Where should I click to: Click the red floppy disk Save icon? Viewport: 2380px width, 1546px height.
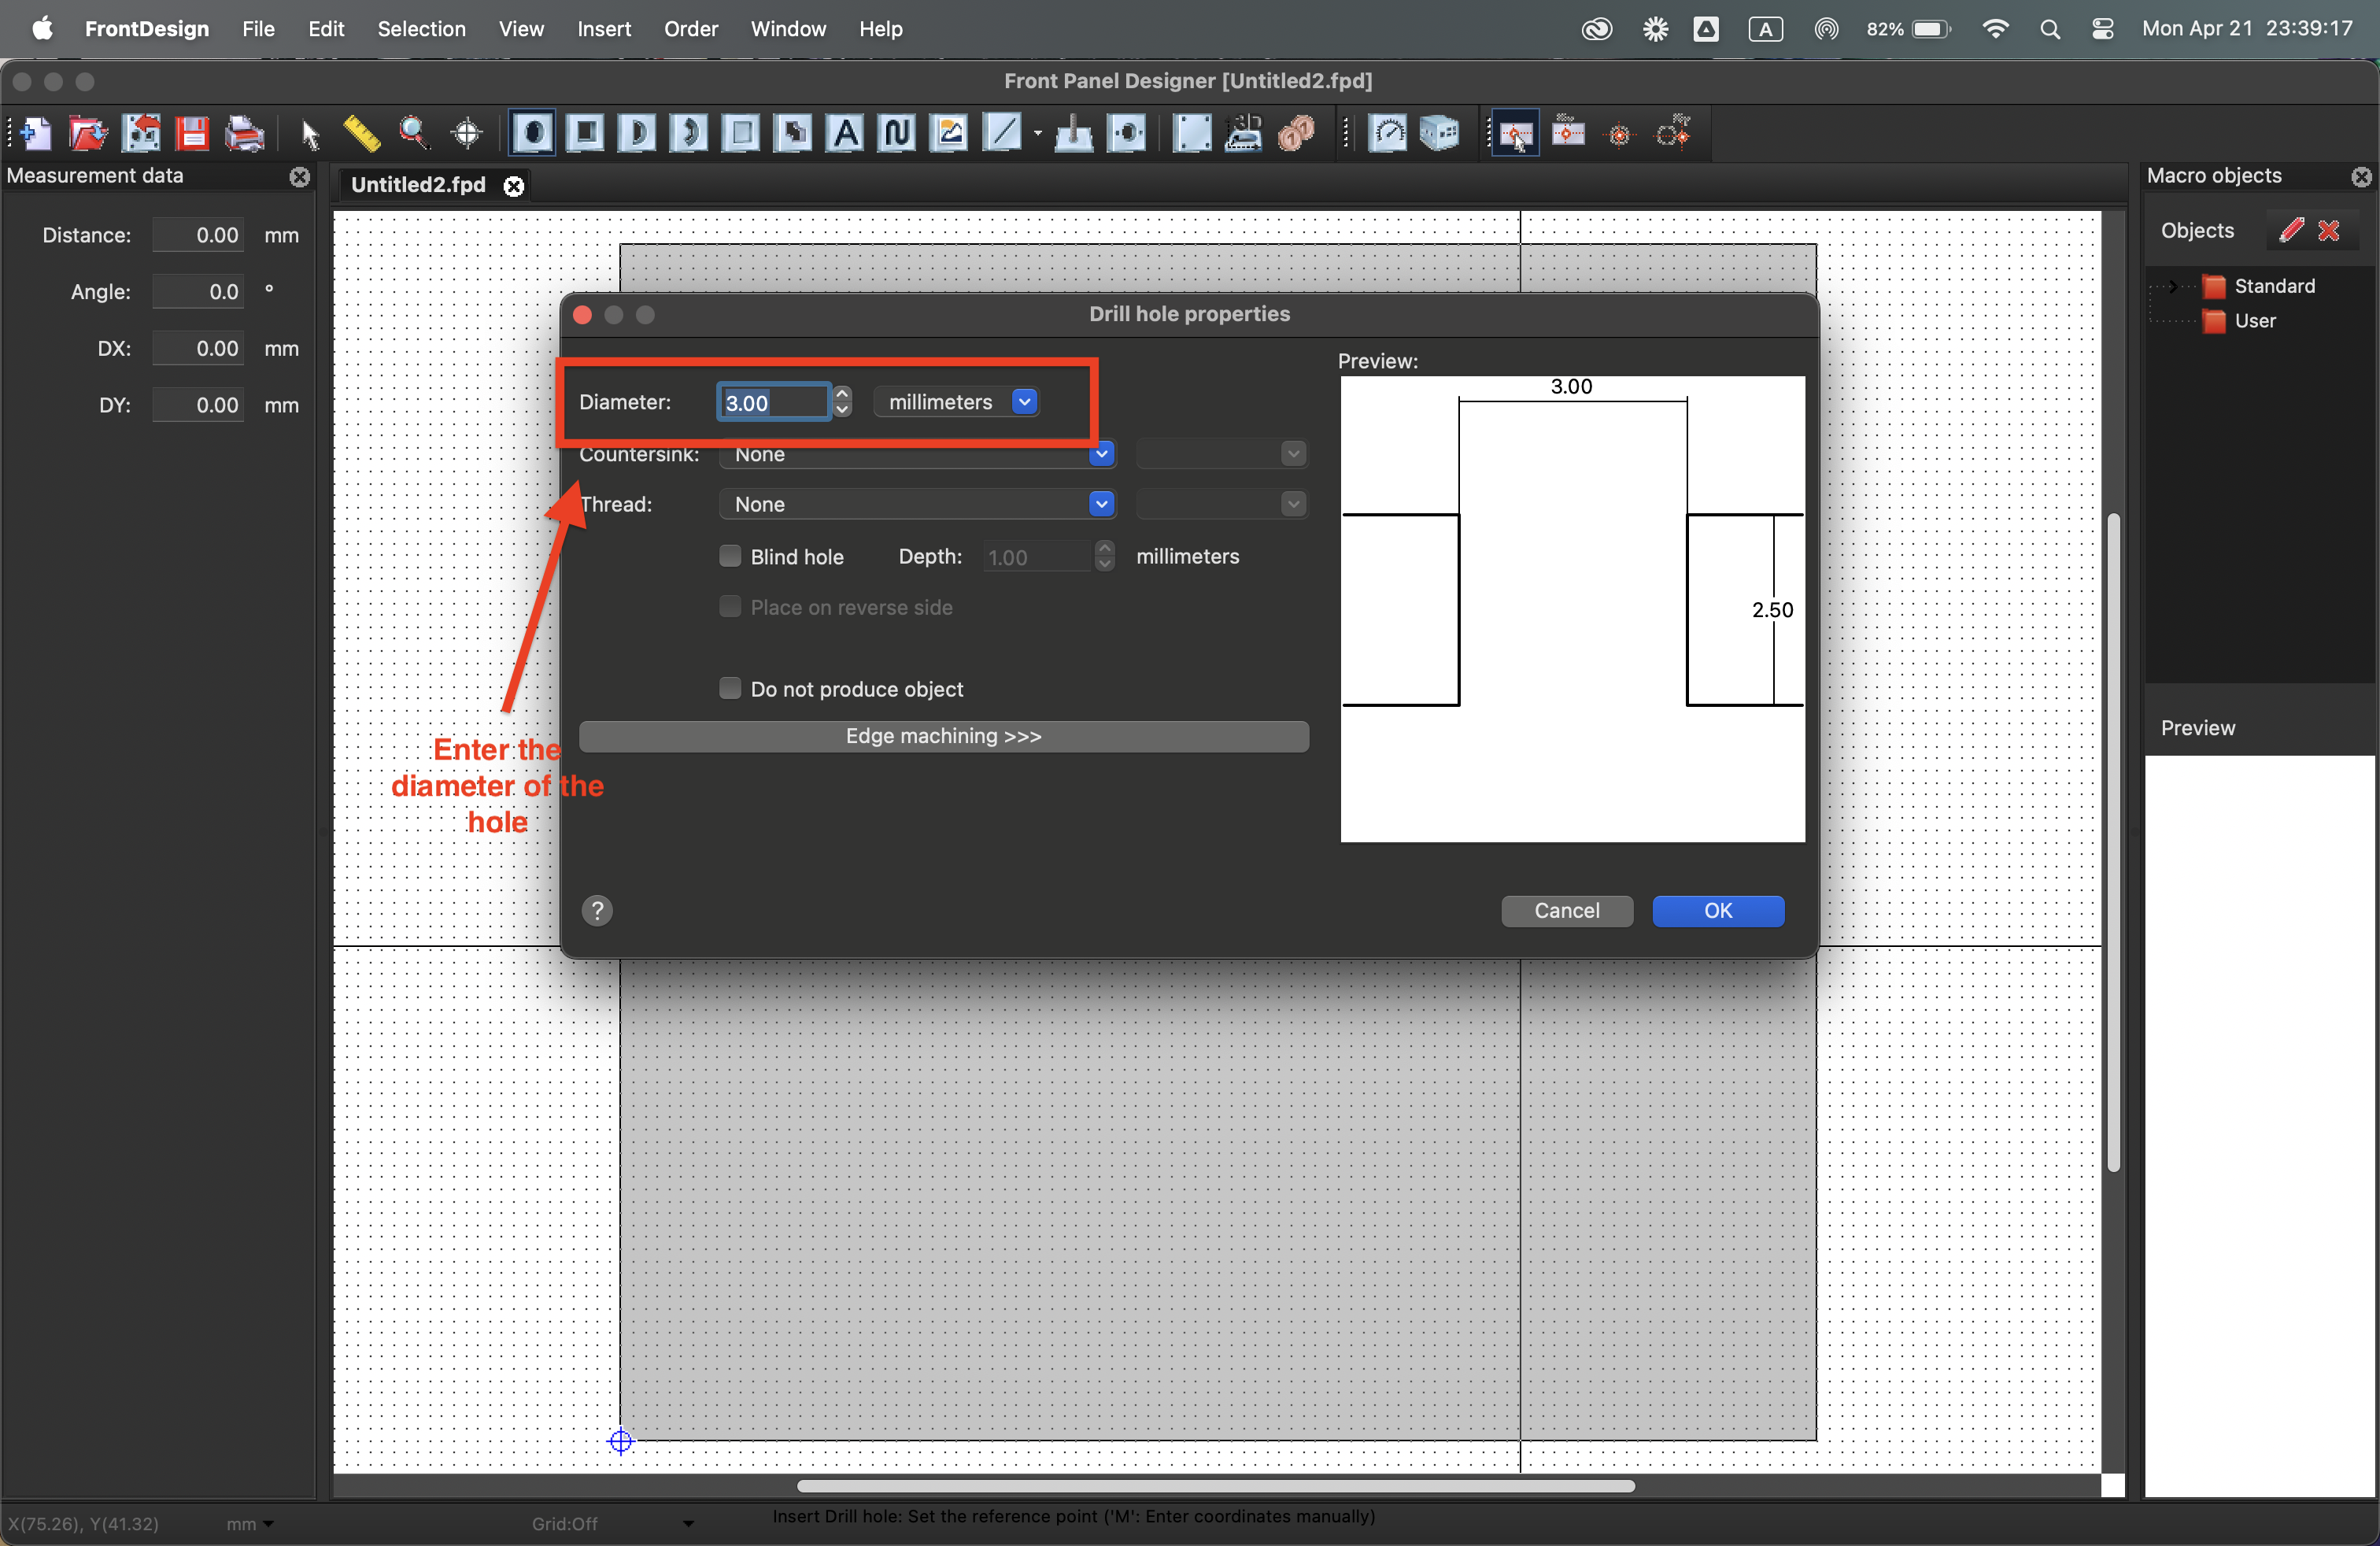point(192,133)
